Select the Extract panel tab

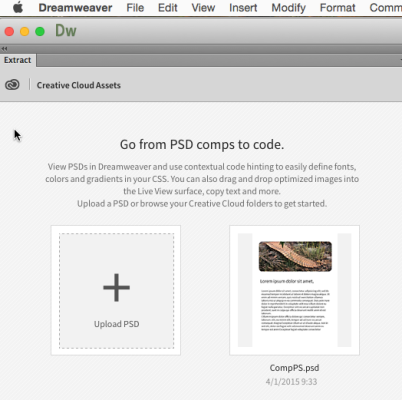(x=17, y=60)
